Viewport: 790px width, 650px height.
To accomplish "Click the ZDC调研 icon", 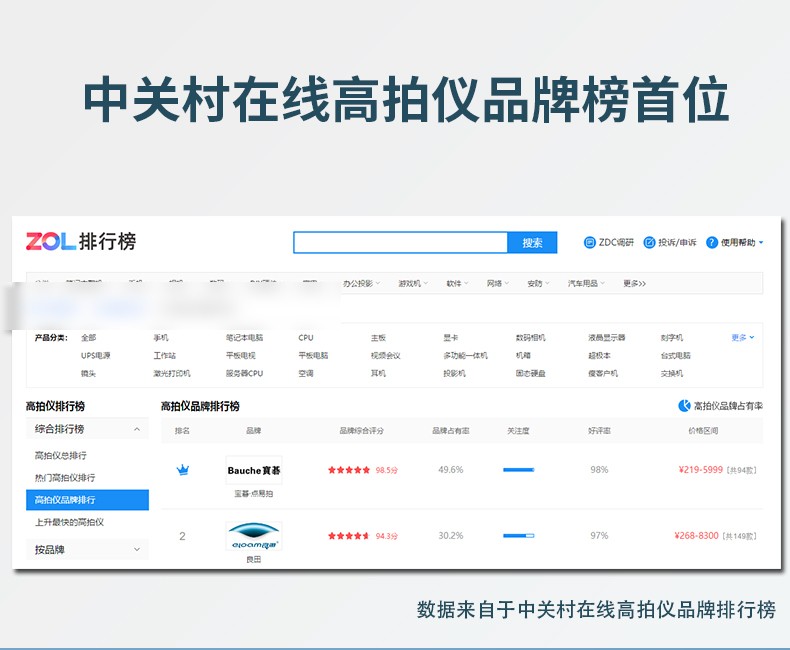I will click(x=589, y=242).
